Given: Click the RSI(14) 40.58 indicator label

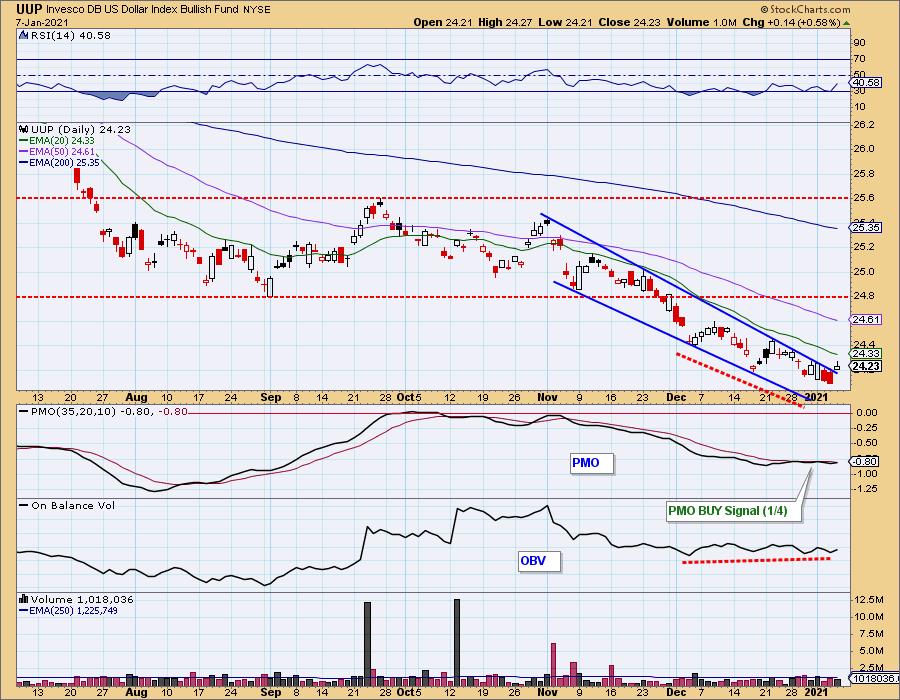Looking at the screenshot, I should click(x=71, y=35).
